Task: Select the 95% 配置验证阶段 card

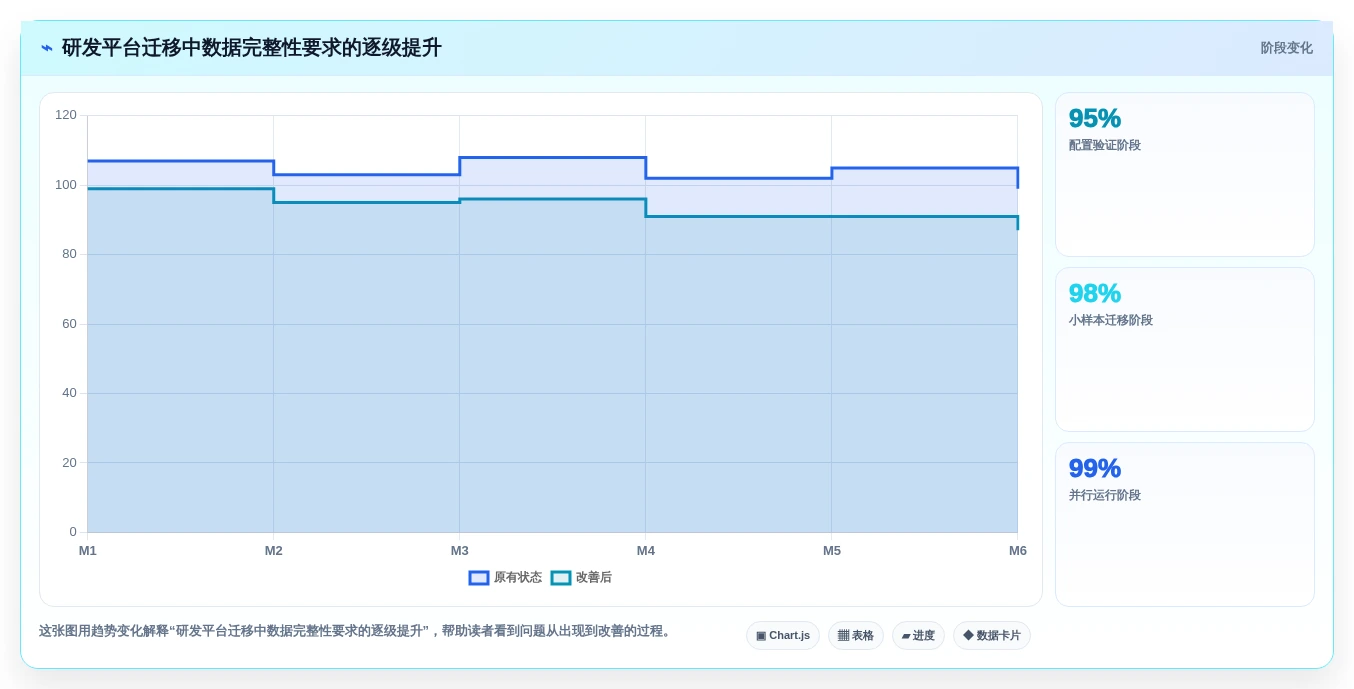Action: (x=1185, y=175)
